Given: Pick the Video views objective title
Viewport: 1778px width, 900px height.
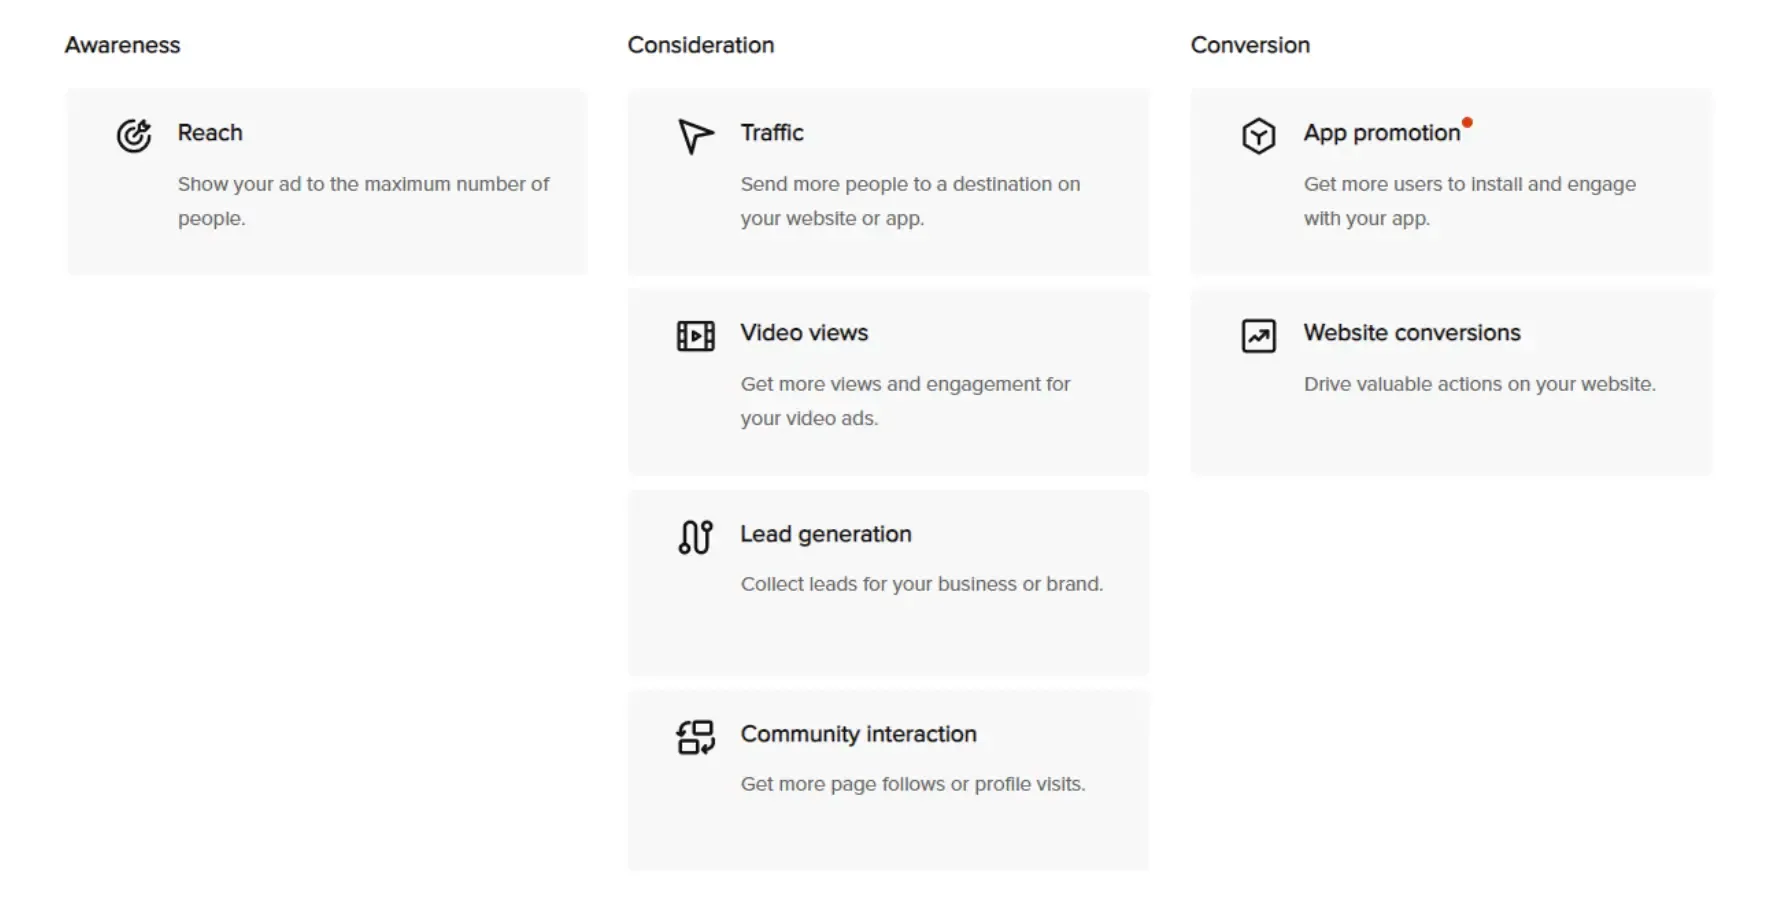Looking at the screenshot, I should [804, 333].
